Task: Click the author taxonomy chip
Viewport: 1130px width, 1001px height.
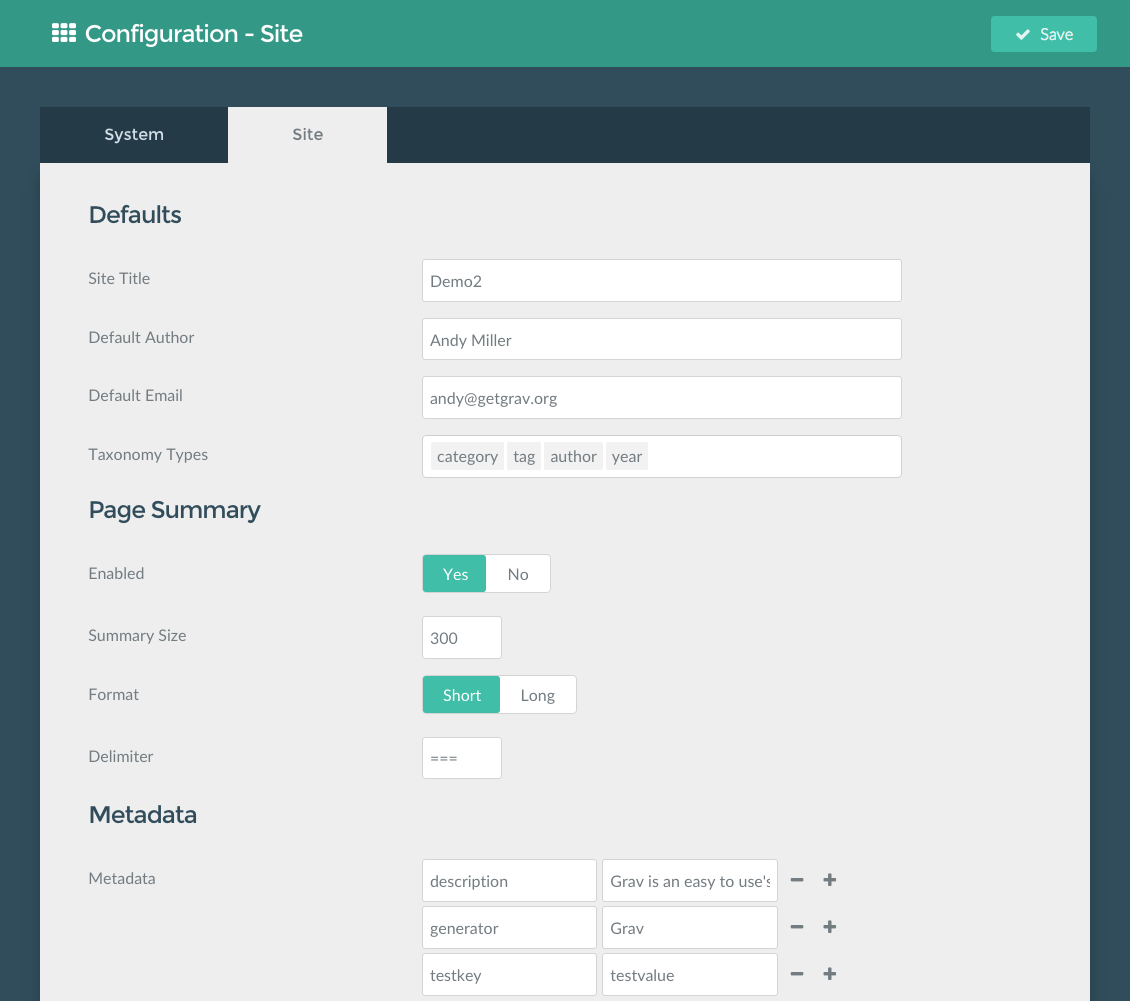Action: point(573,456)
